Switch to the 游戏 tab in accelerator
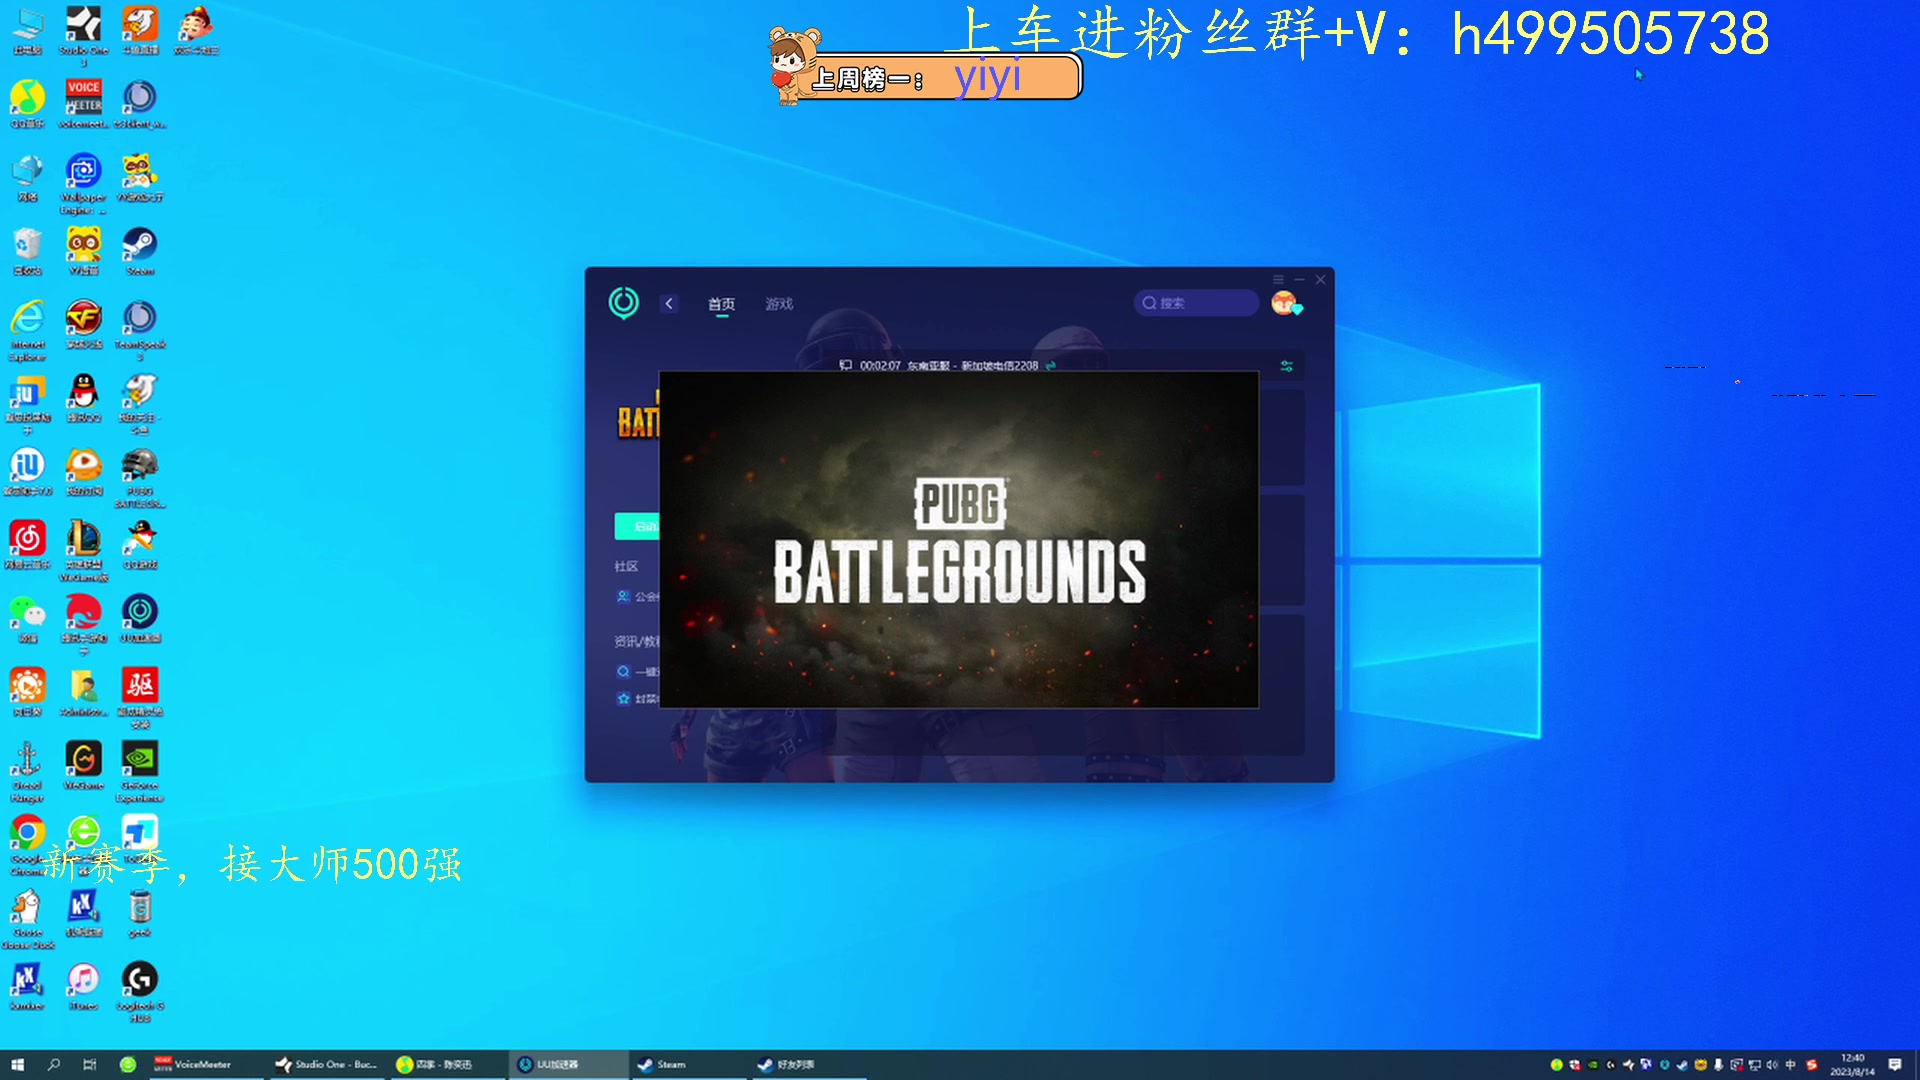The width and height of the screenshot is (1920, 1080). (x=779, y=304)
